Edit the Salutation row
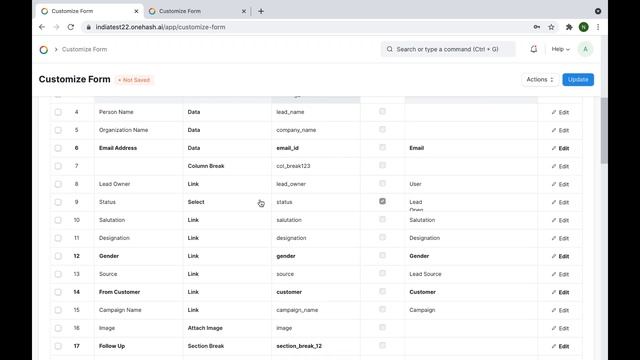Image resolution: width=640 pixels, height=360 pixels. 560,220
